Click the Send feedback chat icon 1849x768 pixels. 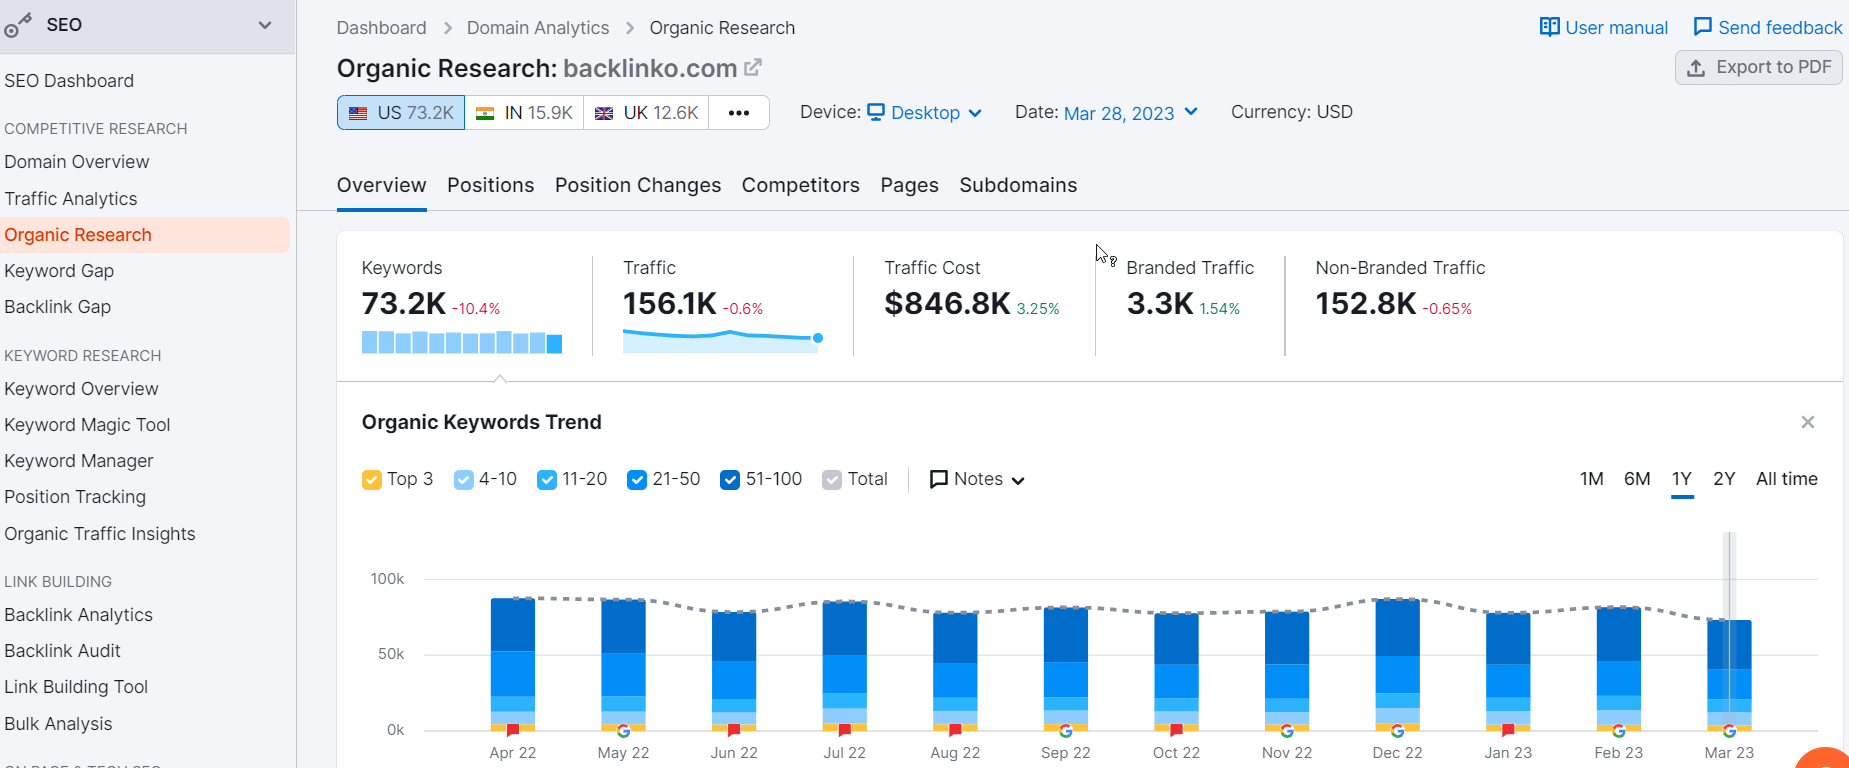coord(1702,27)
